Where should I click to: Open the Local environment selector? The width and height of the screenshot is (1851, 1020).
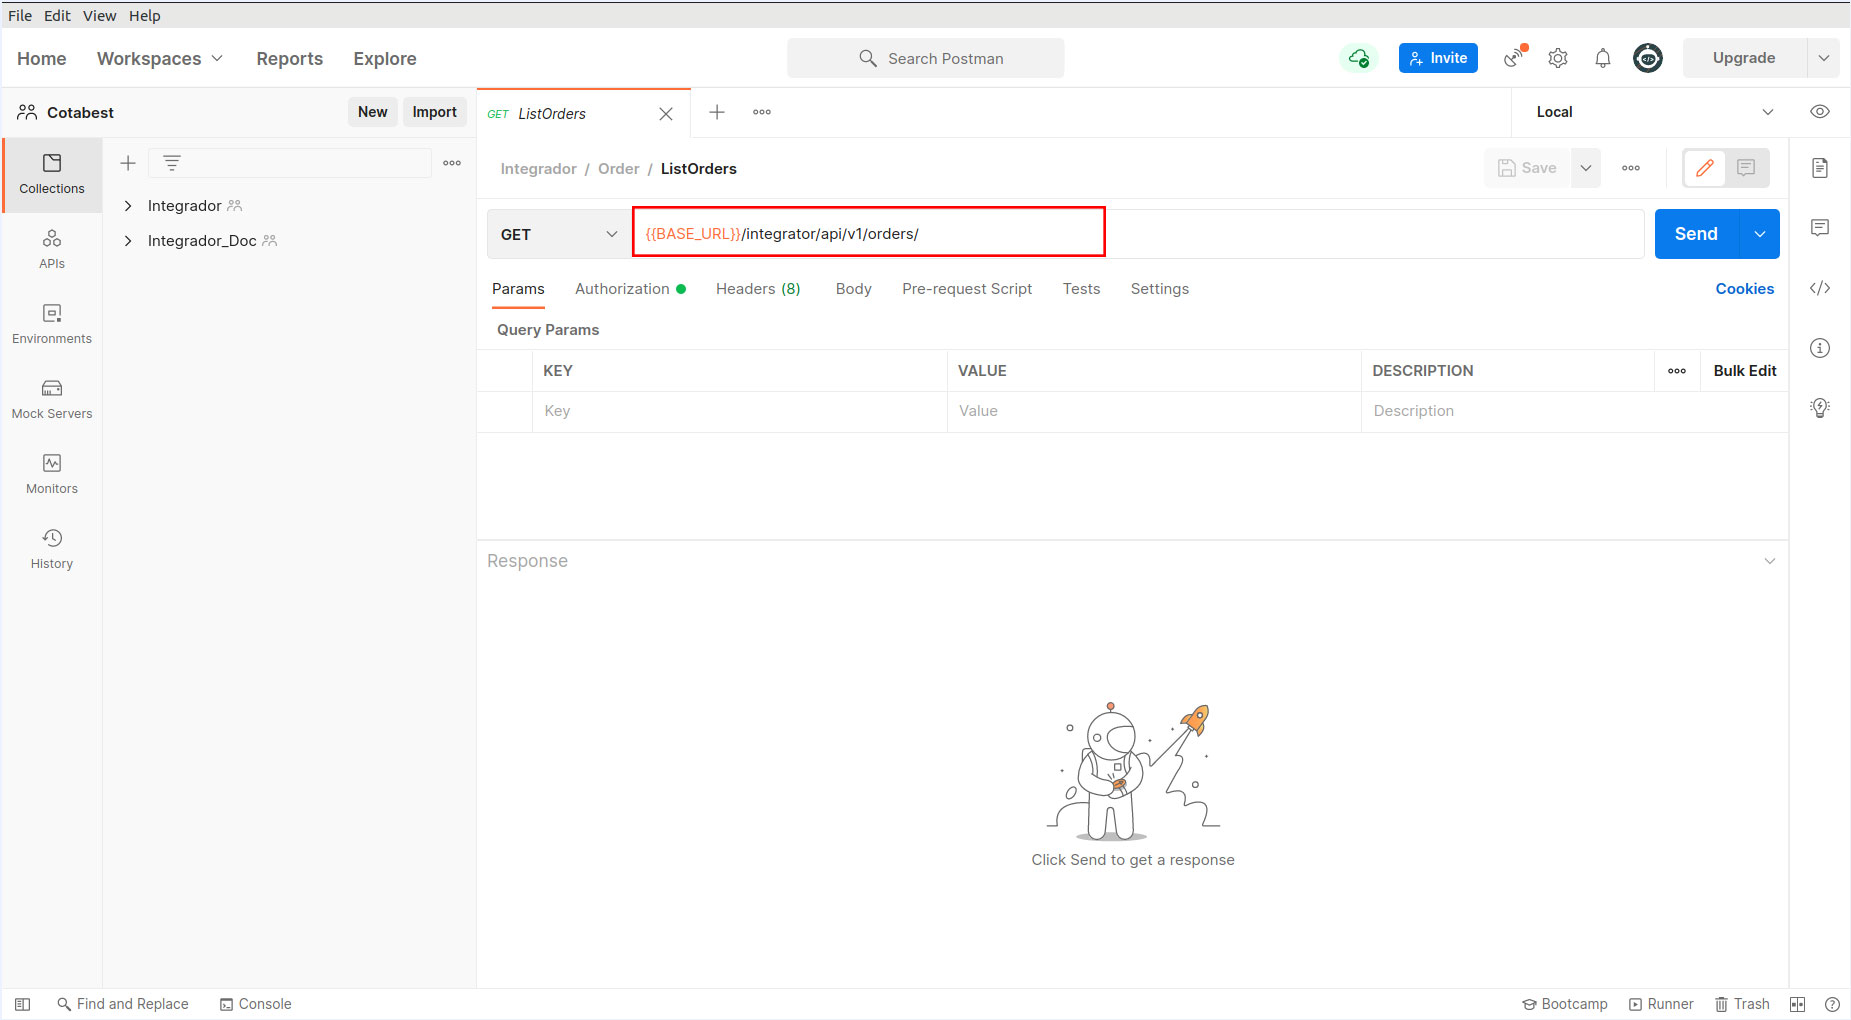(1655, 112)
